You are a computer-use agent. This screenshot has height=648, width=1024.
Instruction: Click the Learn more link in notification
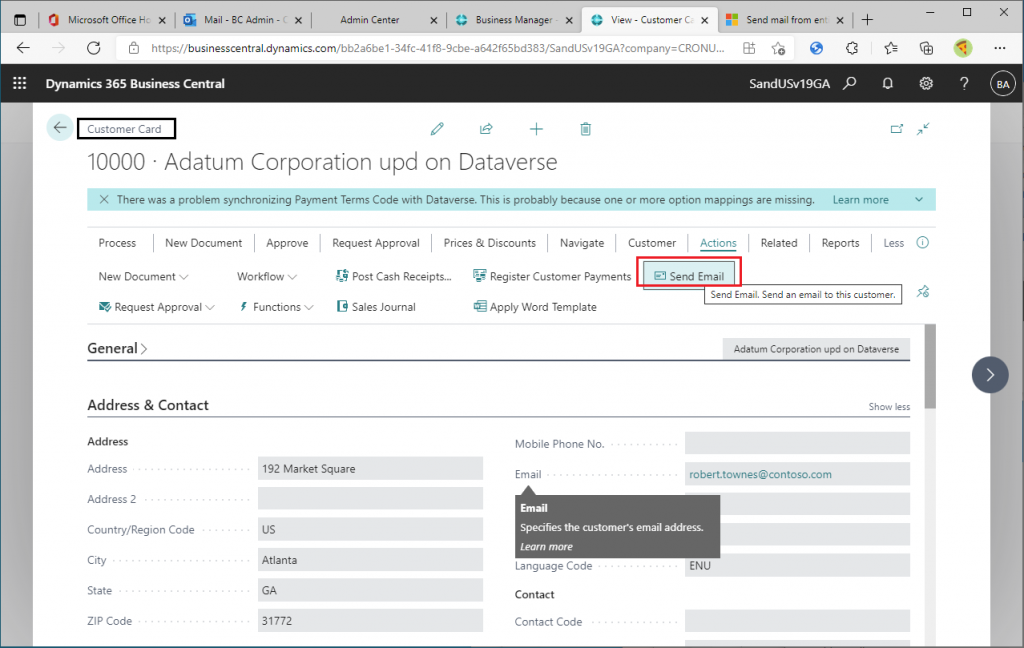point(861,200)
